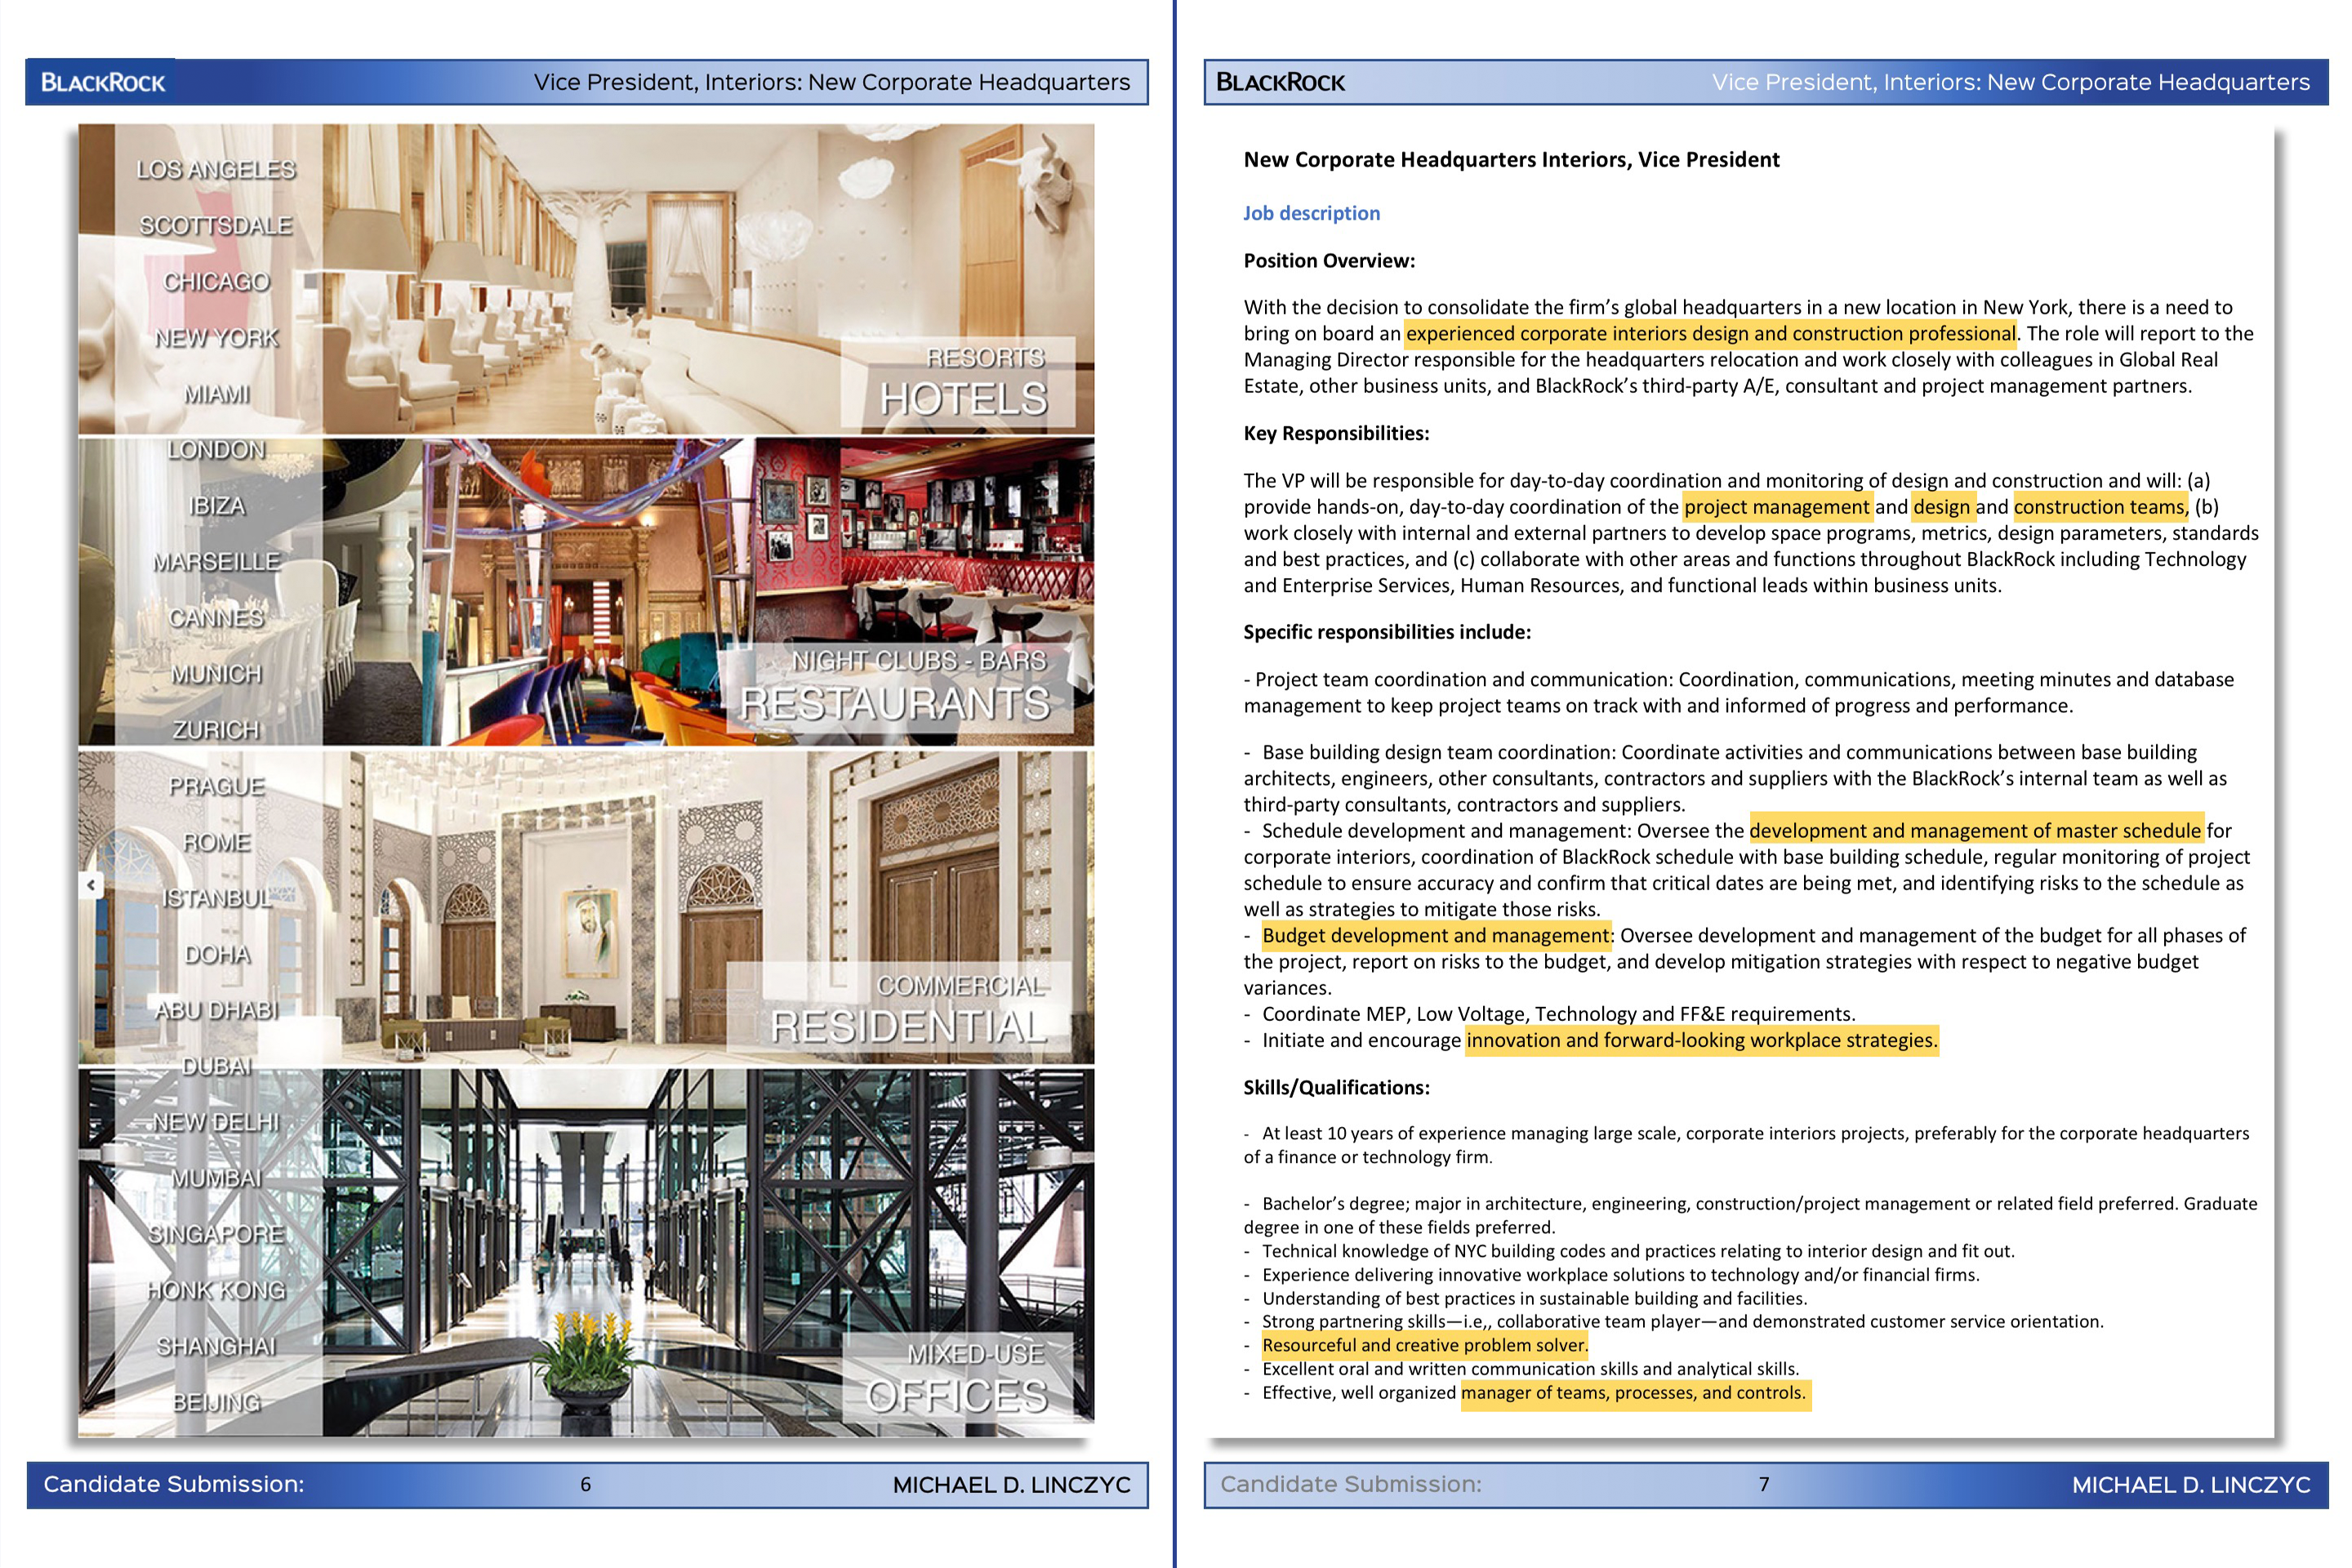Screen dimensions: 2352x1568
Task: Click the 'Dubai' city label
Action: 216,1066
